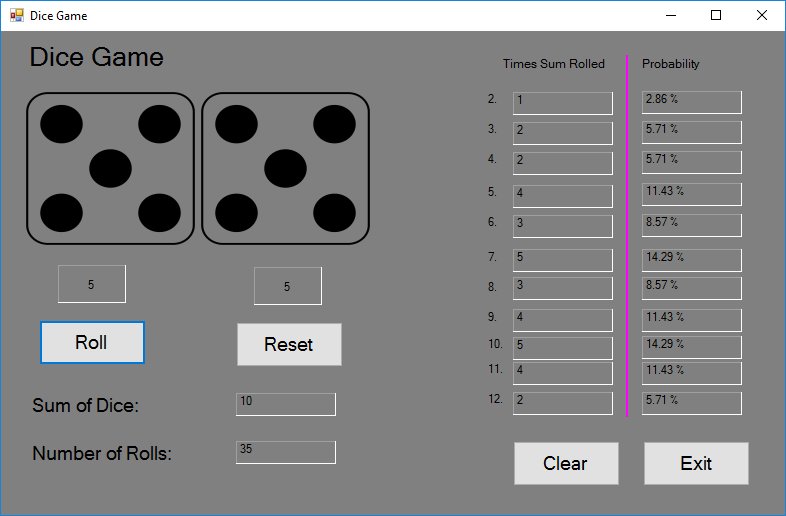Viewport: 786px width, 516px height.
Task: Click the Dice Game app icon in title bar
Action: 16,15
